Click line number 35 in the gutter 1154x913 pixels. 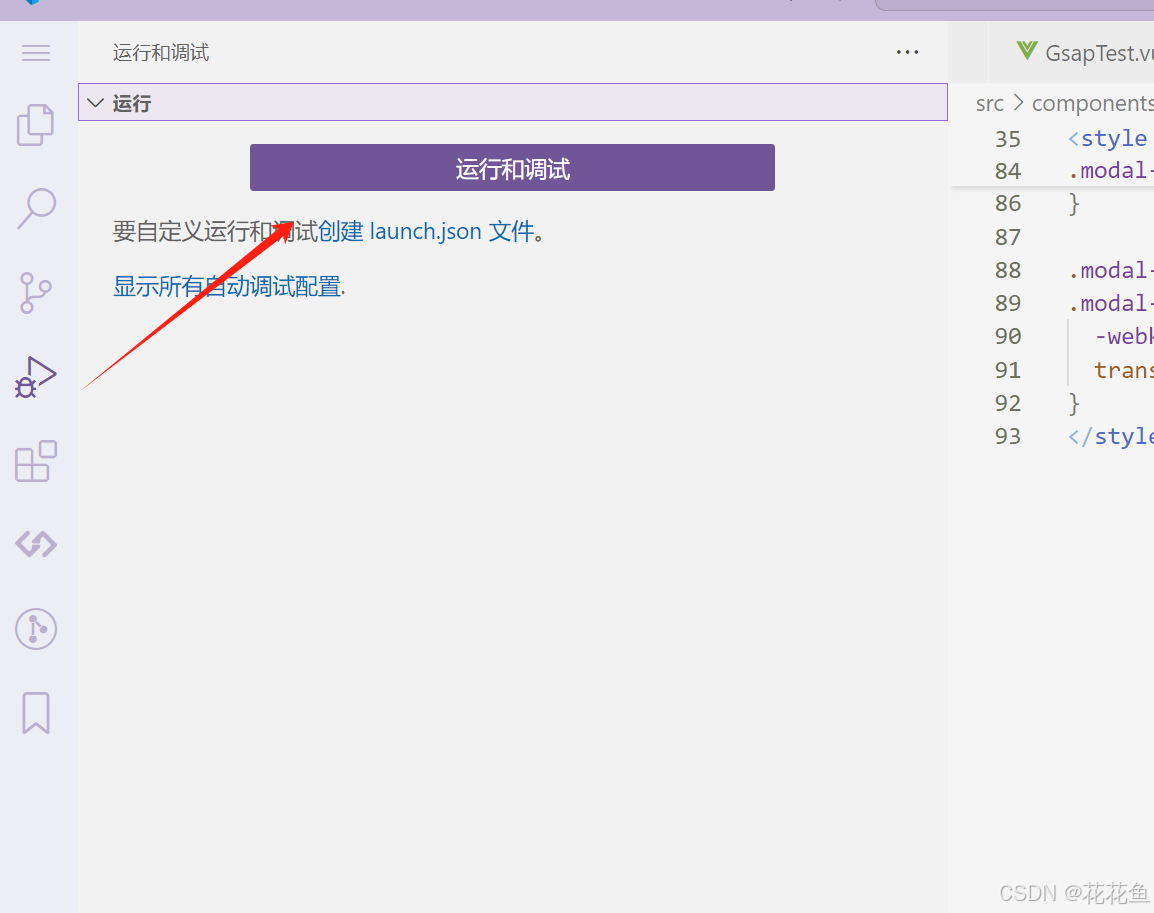tap(1008, 139)
